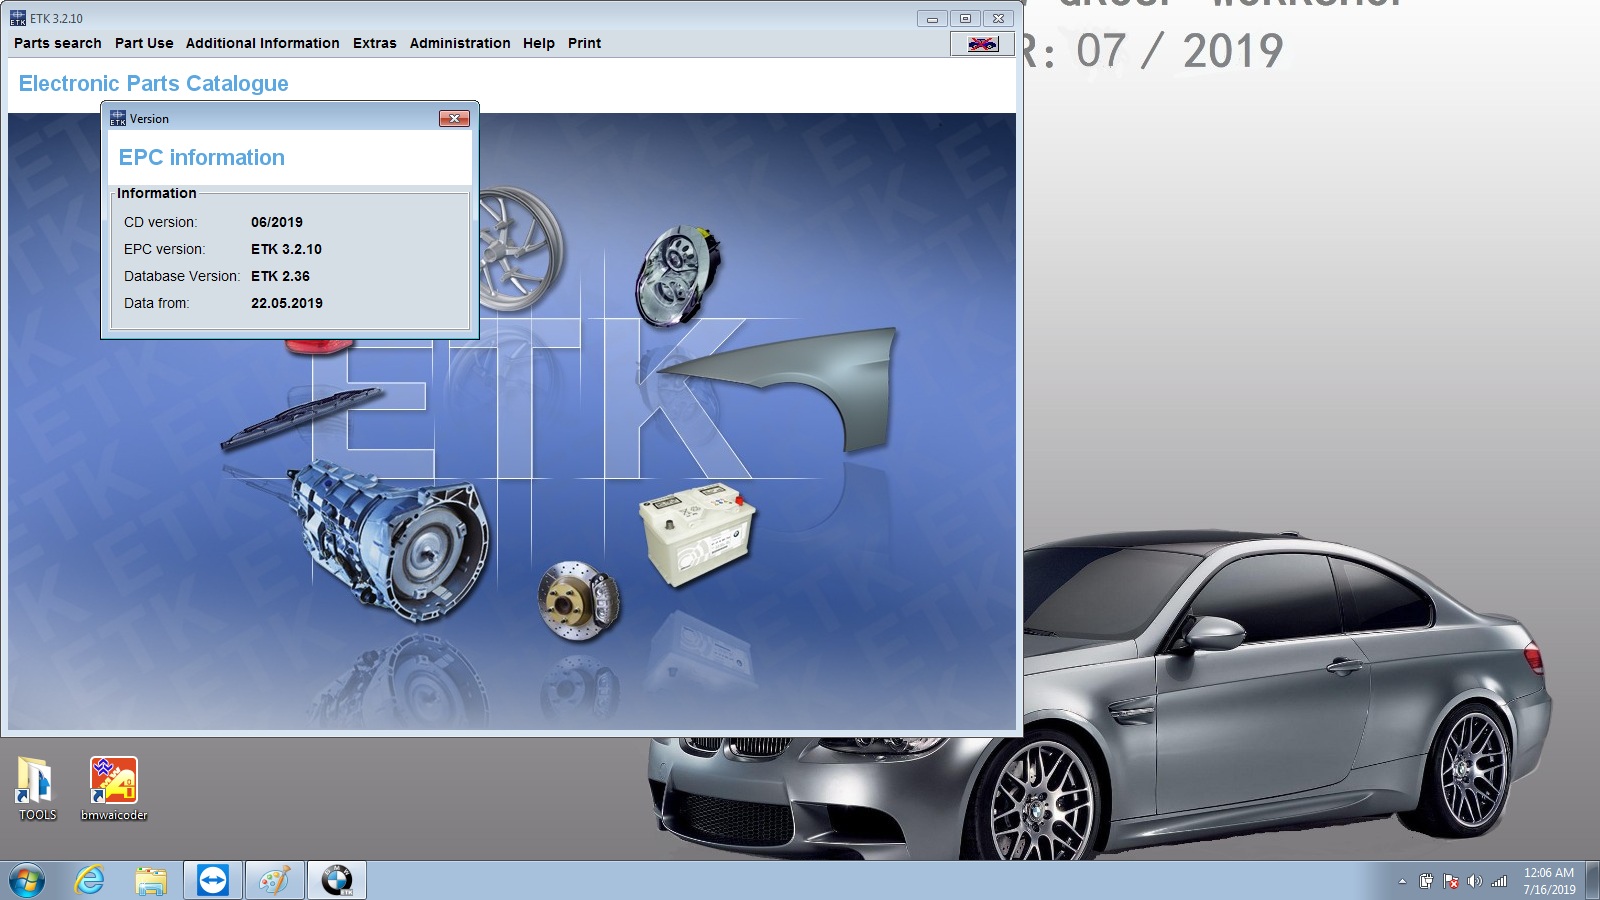The height and width of the screenshot is (900, 1600).
Task: Minimize the ETK 3.2.10 window
Action: 932,18
